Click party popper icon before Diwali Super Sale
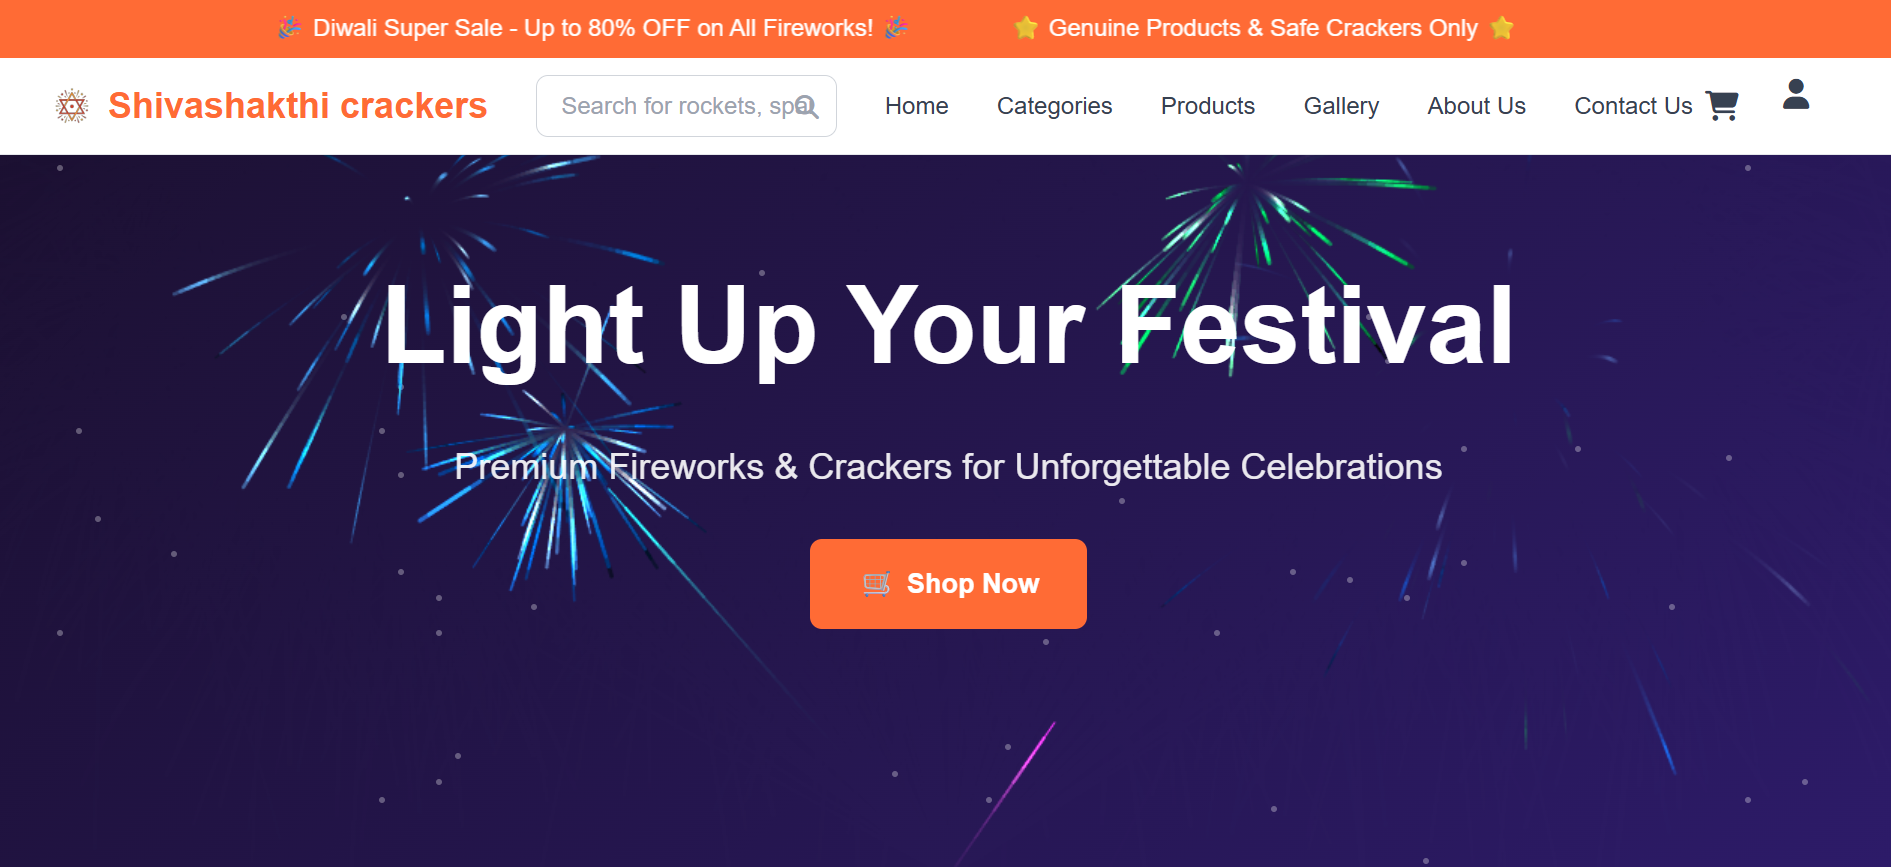Screen dimensions: 1891x867 coord(290,28)
